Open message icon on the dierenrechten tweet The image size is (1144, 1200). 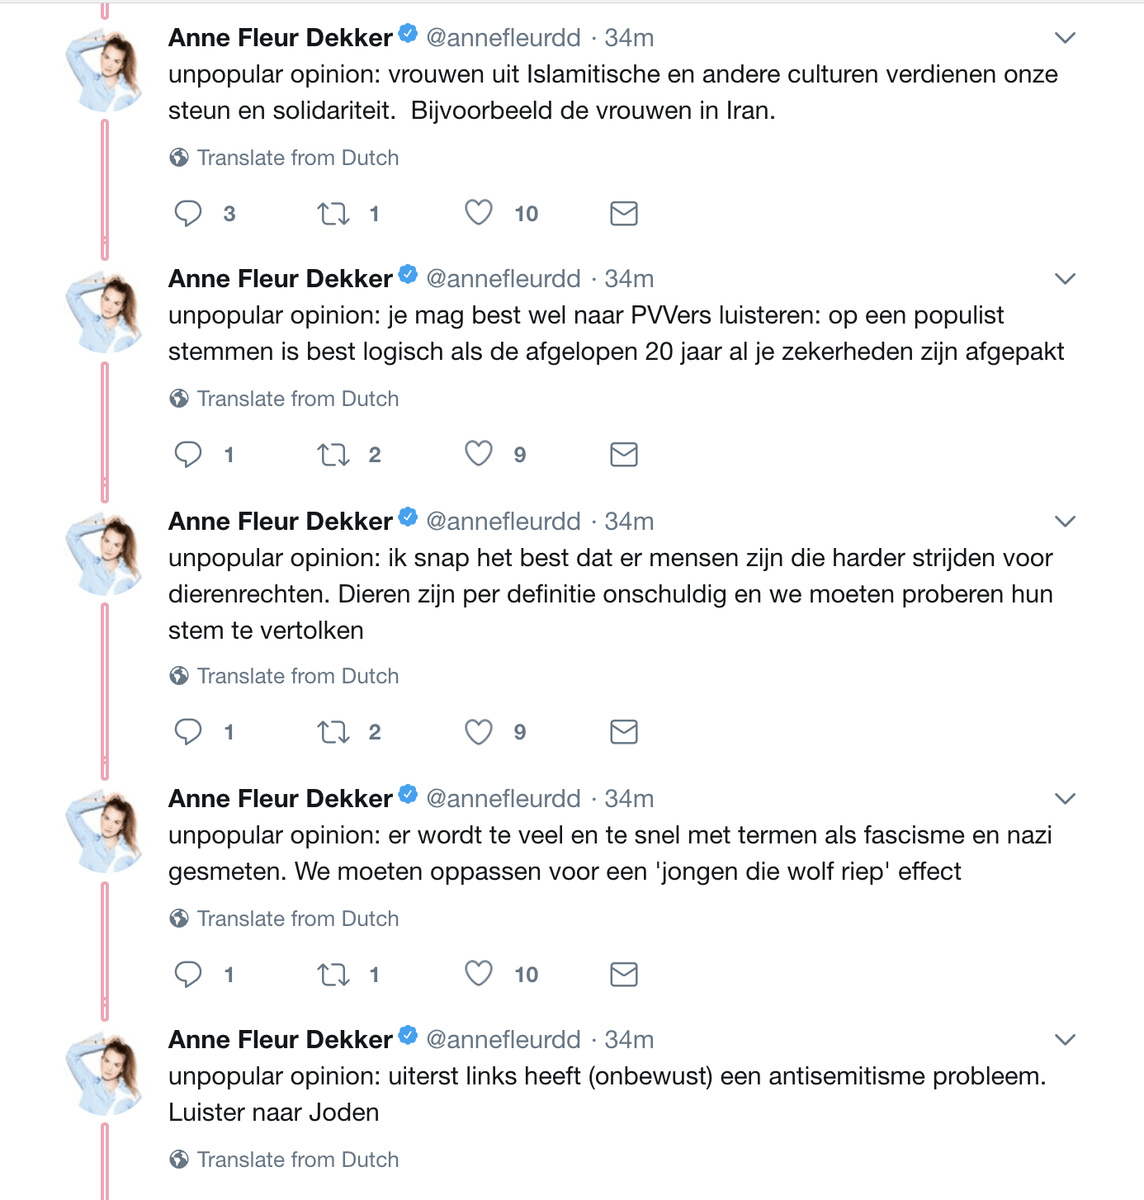tap(623, 731)
